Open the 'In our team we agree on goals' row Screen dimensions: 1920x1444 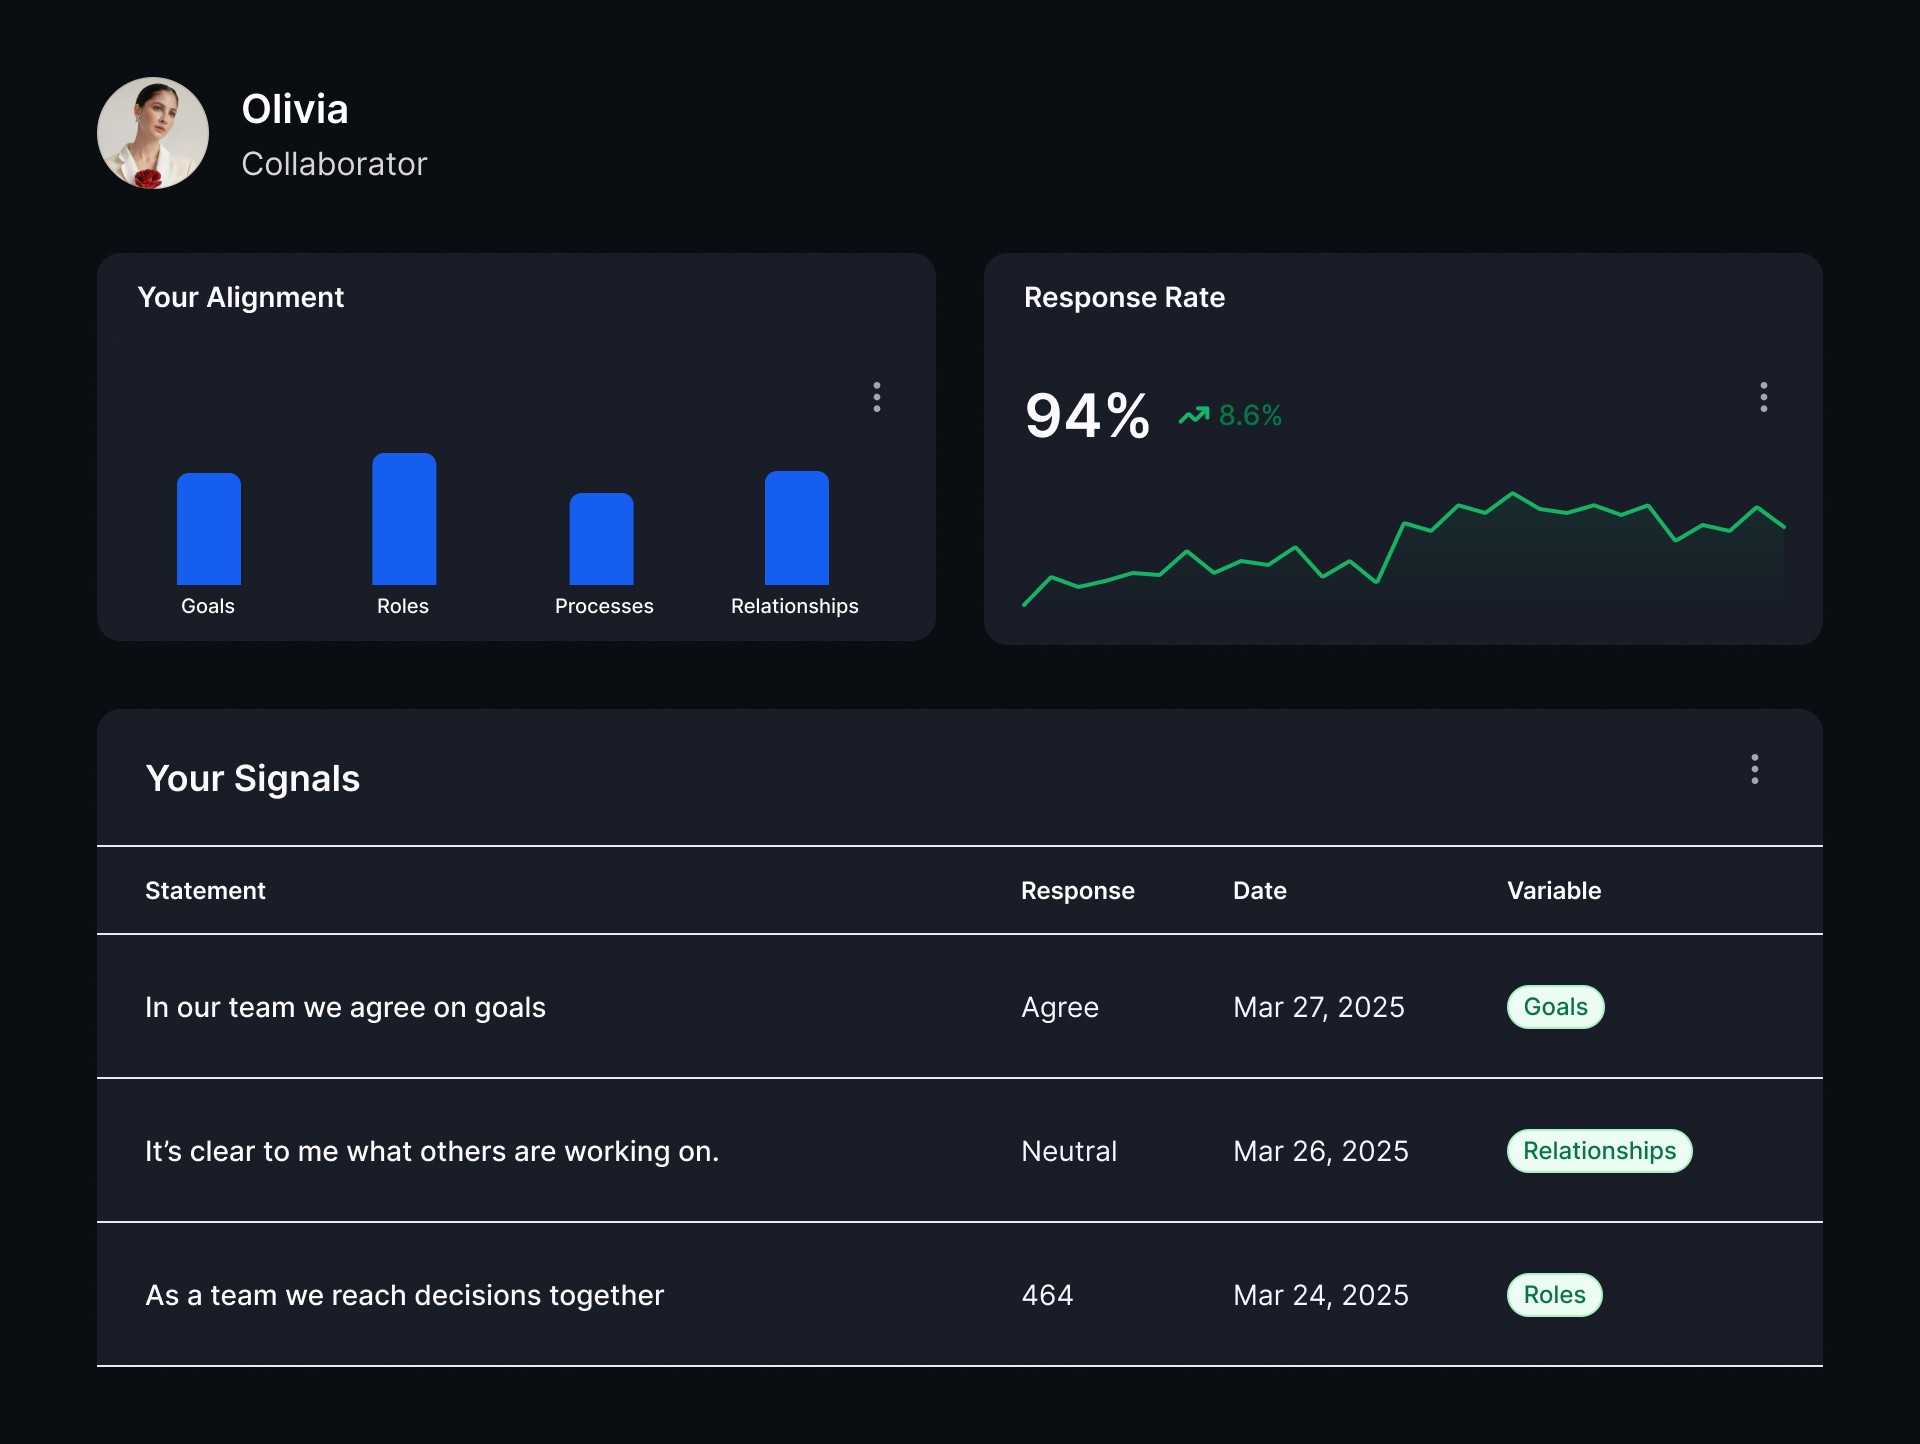[x=960, y=1007]
